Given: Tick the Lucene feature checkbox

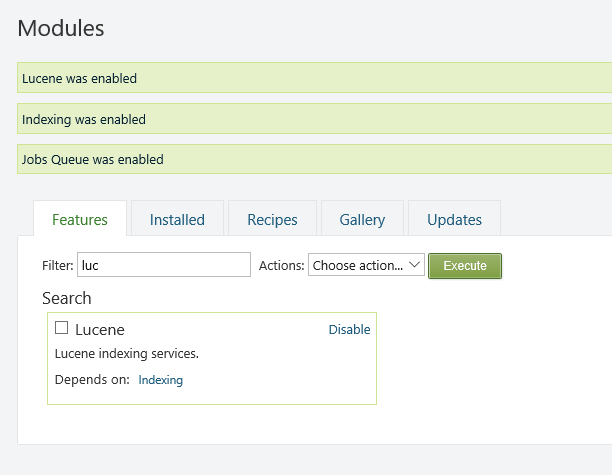Looking at the screenshot, I should (62, 328).
